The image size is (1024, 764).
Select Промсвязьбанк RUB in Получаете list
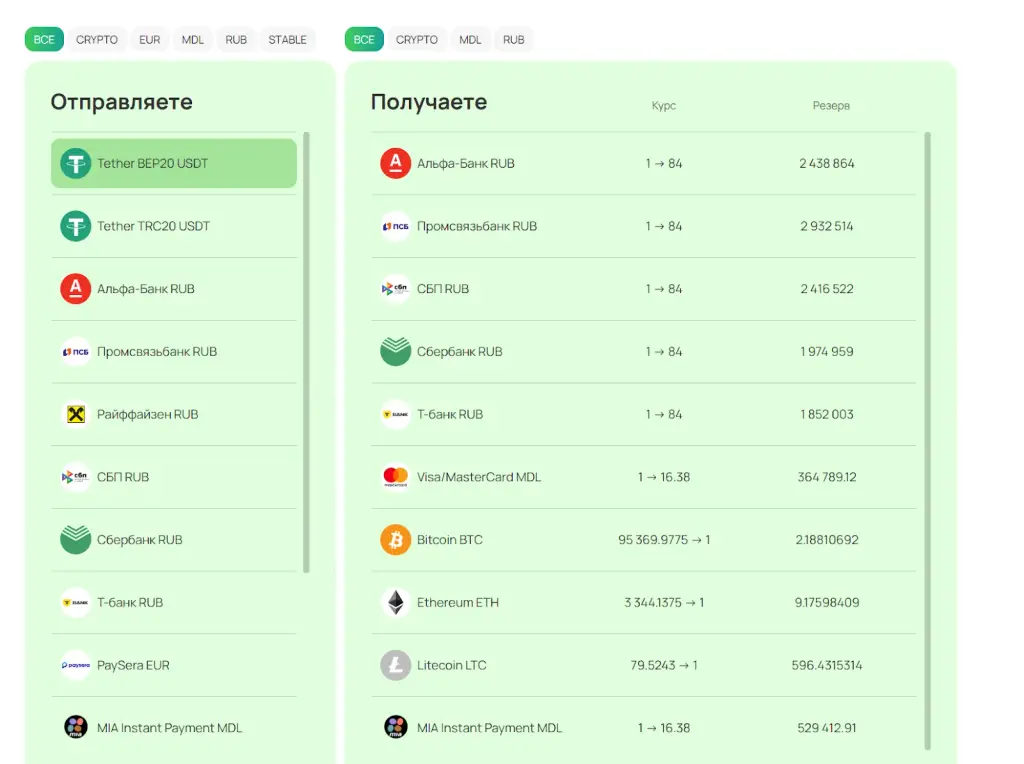pyautogui.click(x=643, y=226)
